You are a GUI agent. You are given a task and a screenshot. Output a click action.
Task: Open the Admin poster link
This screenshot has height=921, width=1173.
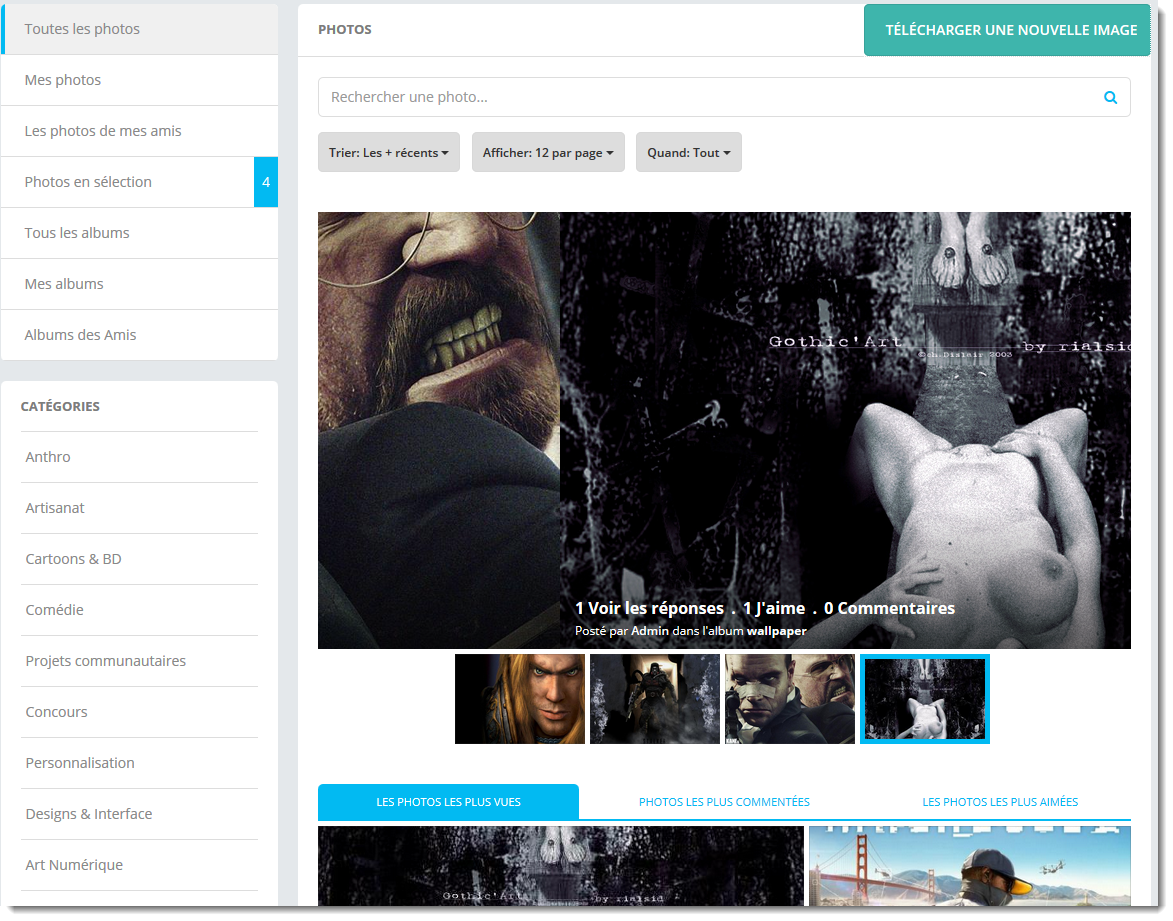click(x=649, y=631)
